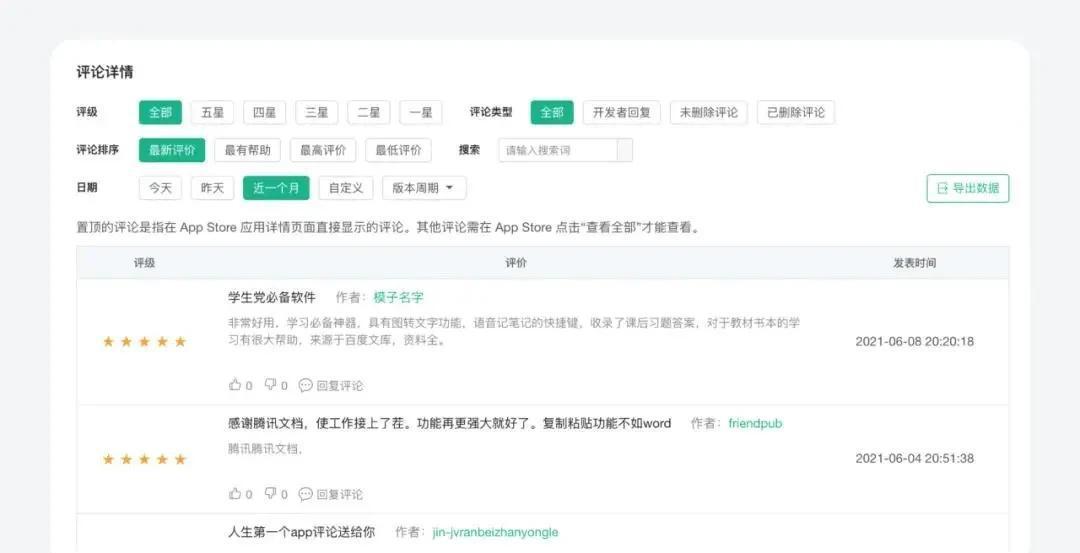Sort reviews by 最新评价
This screenshot has width=1080, height=553.
point(172,150)
